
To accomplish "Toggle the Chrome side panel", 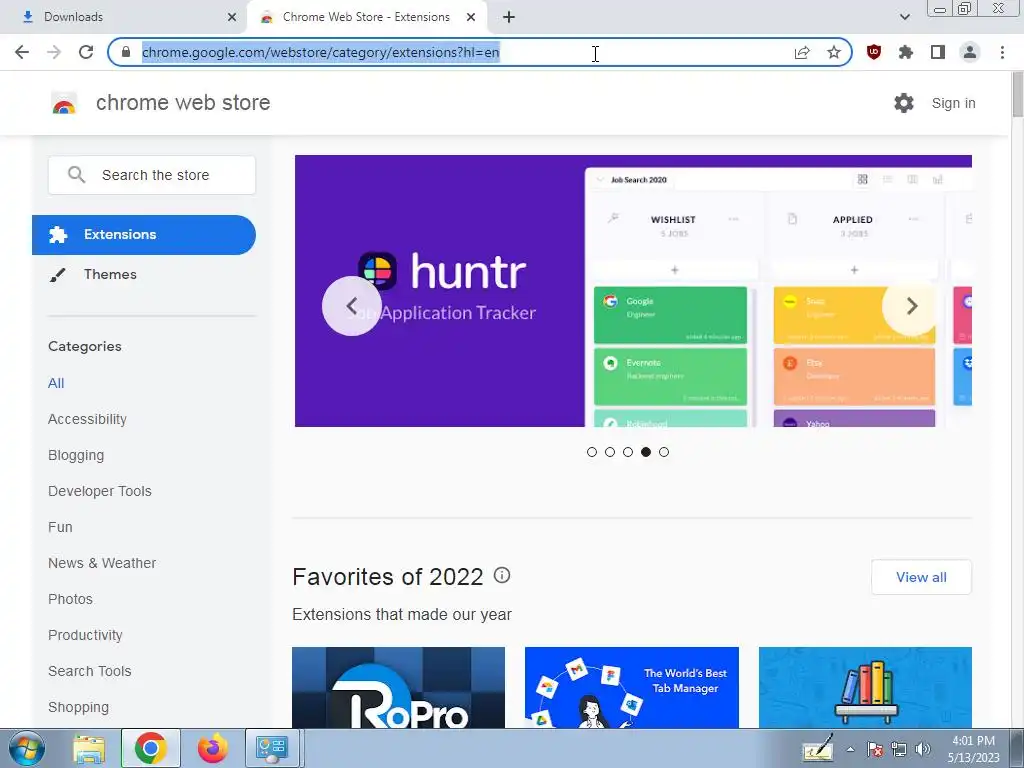I will [938, 52].
